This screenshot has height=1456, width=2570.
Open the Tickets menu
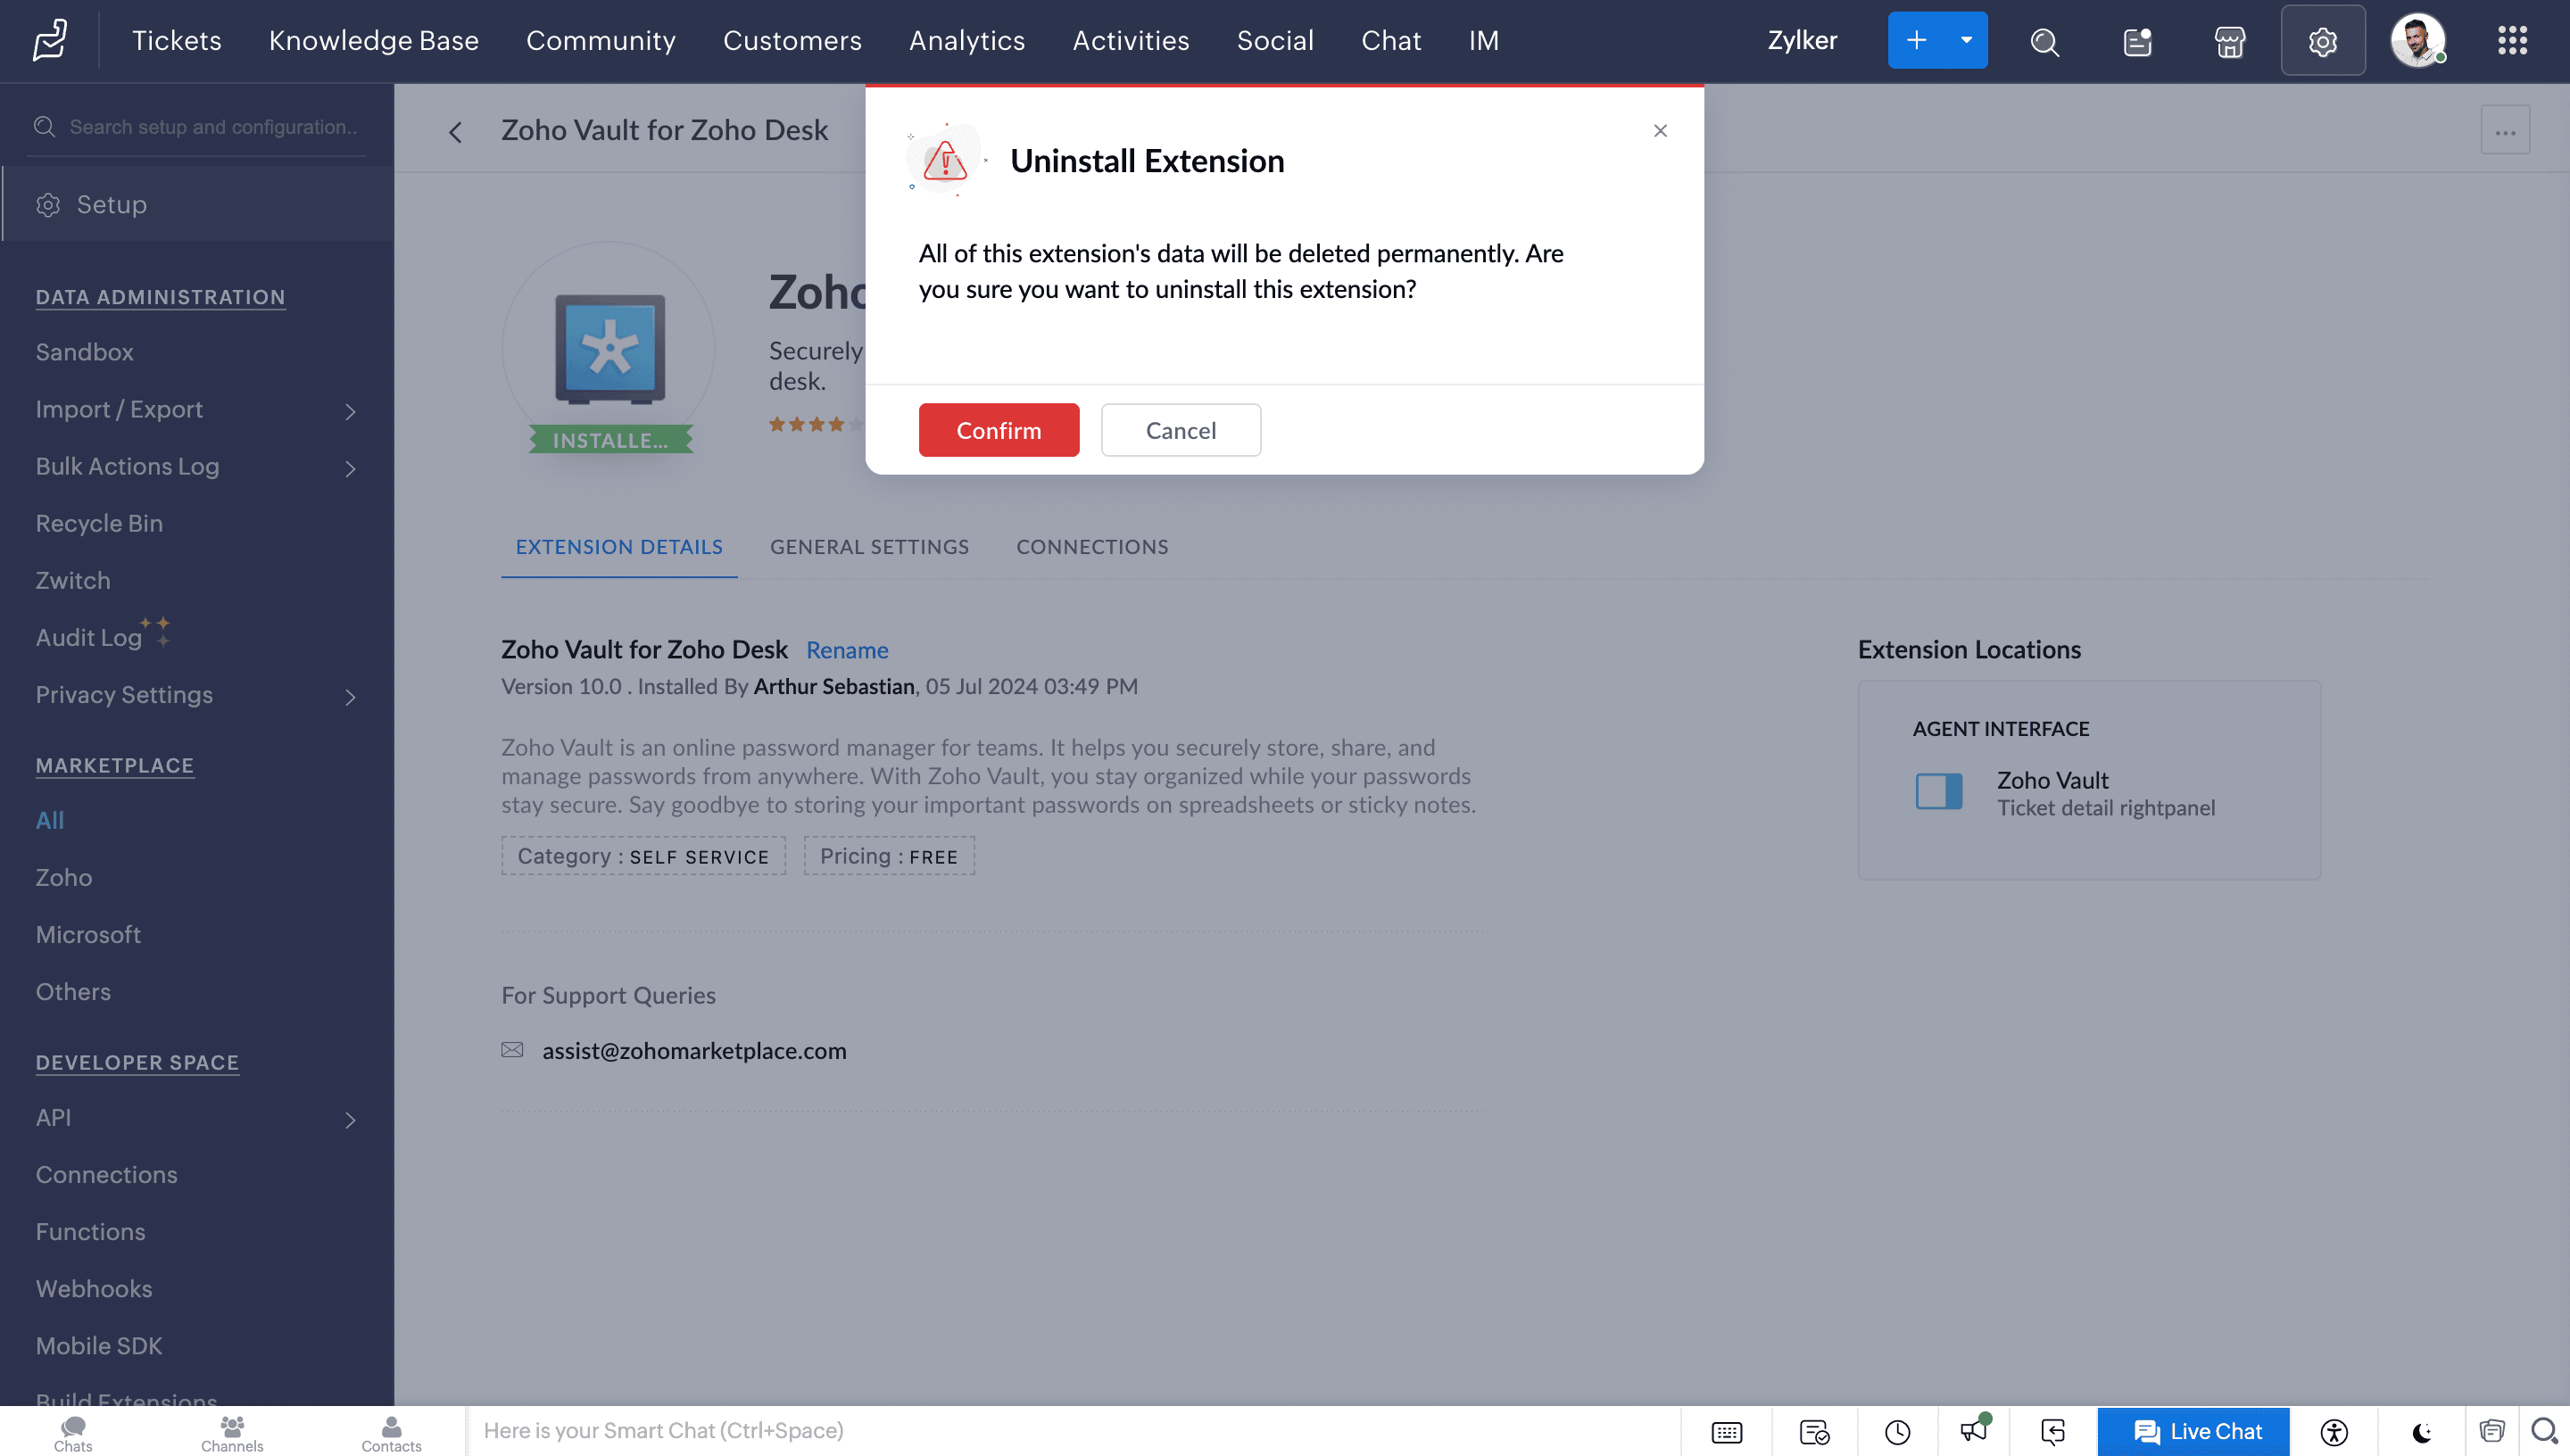click(x=177, y=41)
